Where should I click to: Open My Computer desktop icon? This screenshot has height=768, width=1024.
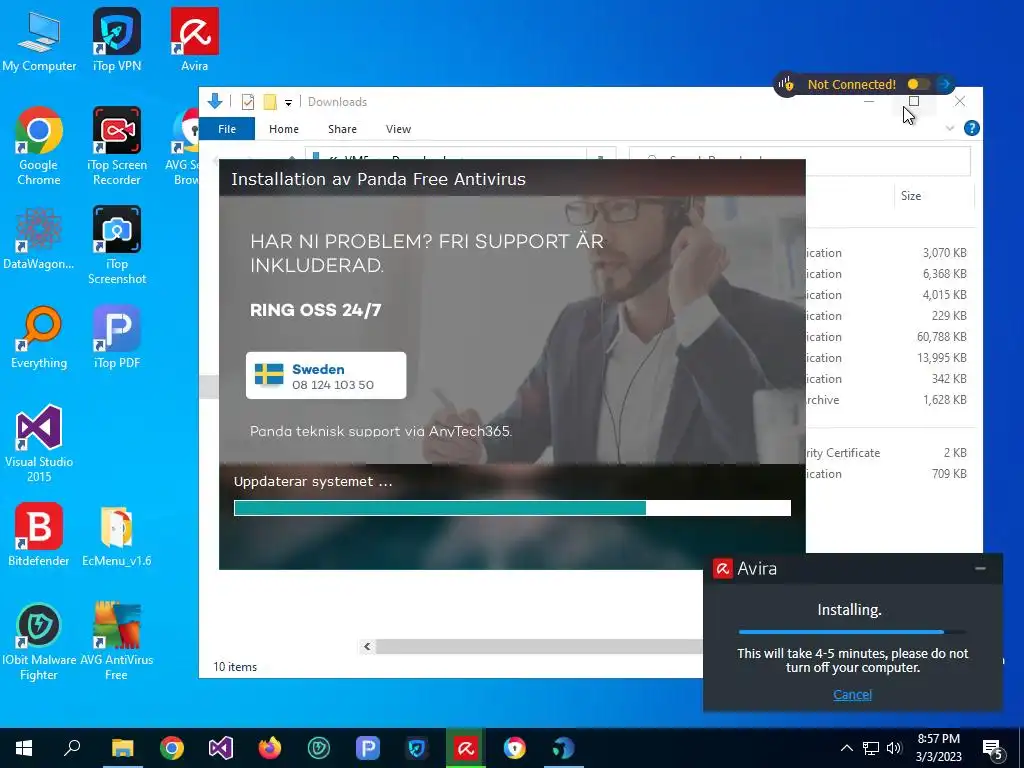tap(39, 40)
